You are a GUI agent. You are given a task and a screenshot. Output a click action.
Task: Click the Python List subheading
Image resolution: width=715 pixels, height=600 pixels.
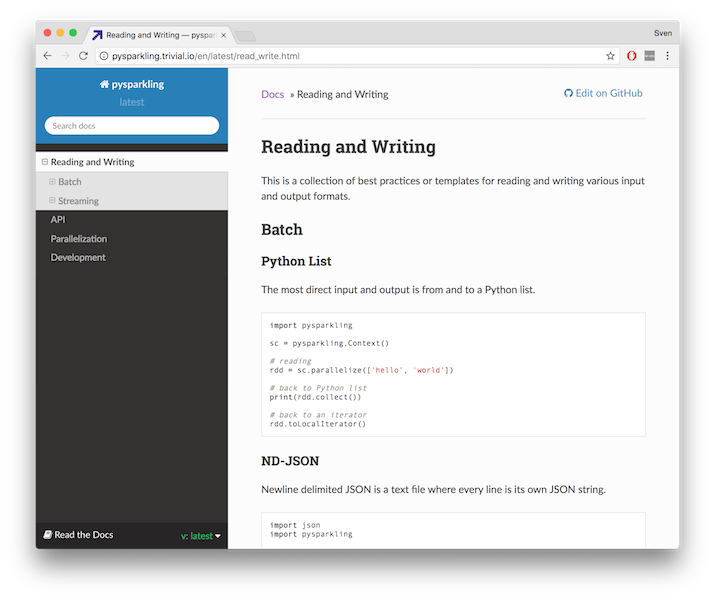(296, 261)
